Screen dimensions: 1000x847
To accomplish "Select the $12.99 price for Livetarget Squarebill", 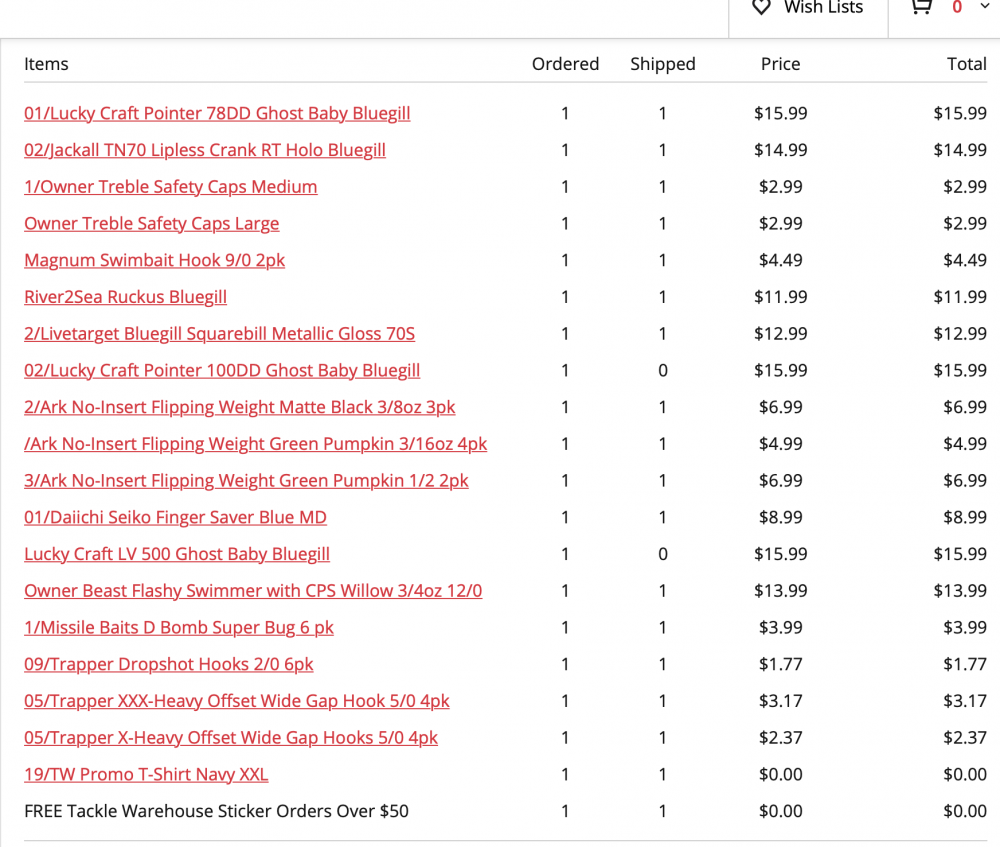I will [781, 334].
